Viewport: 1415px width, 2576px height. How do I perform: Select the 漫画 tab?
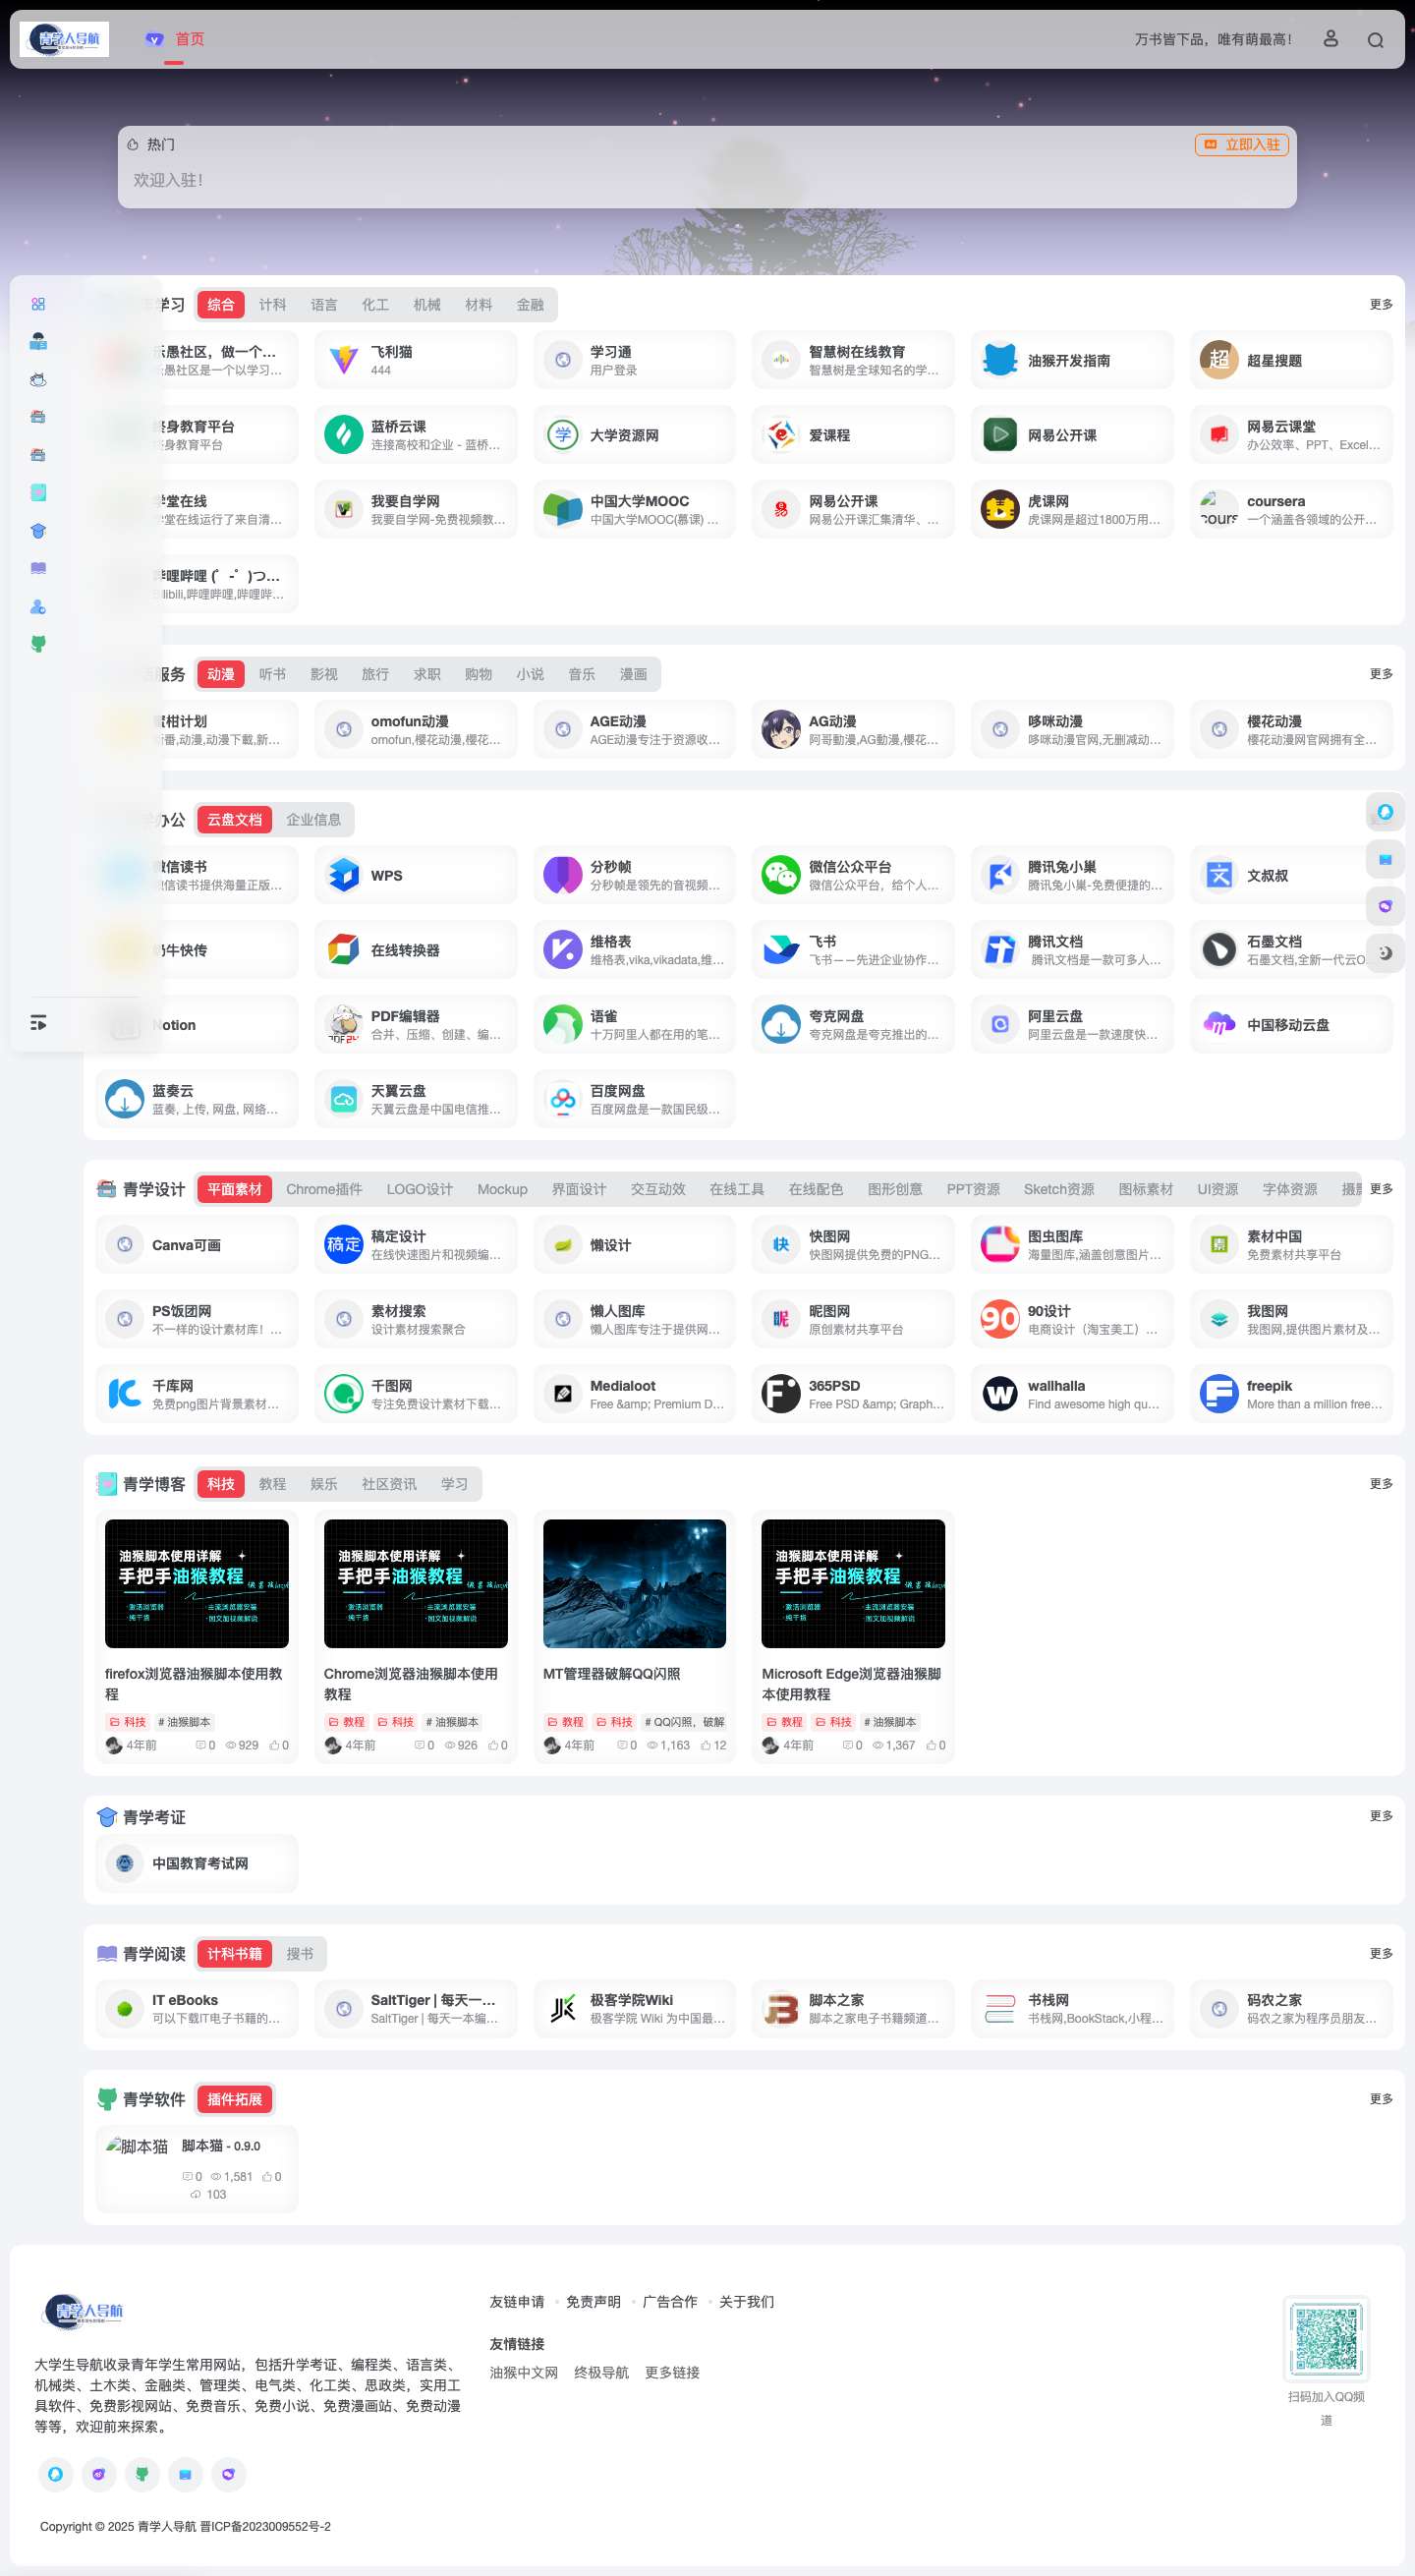click(x=633, y=675)
